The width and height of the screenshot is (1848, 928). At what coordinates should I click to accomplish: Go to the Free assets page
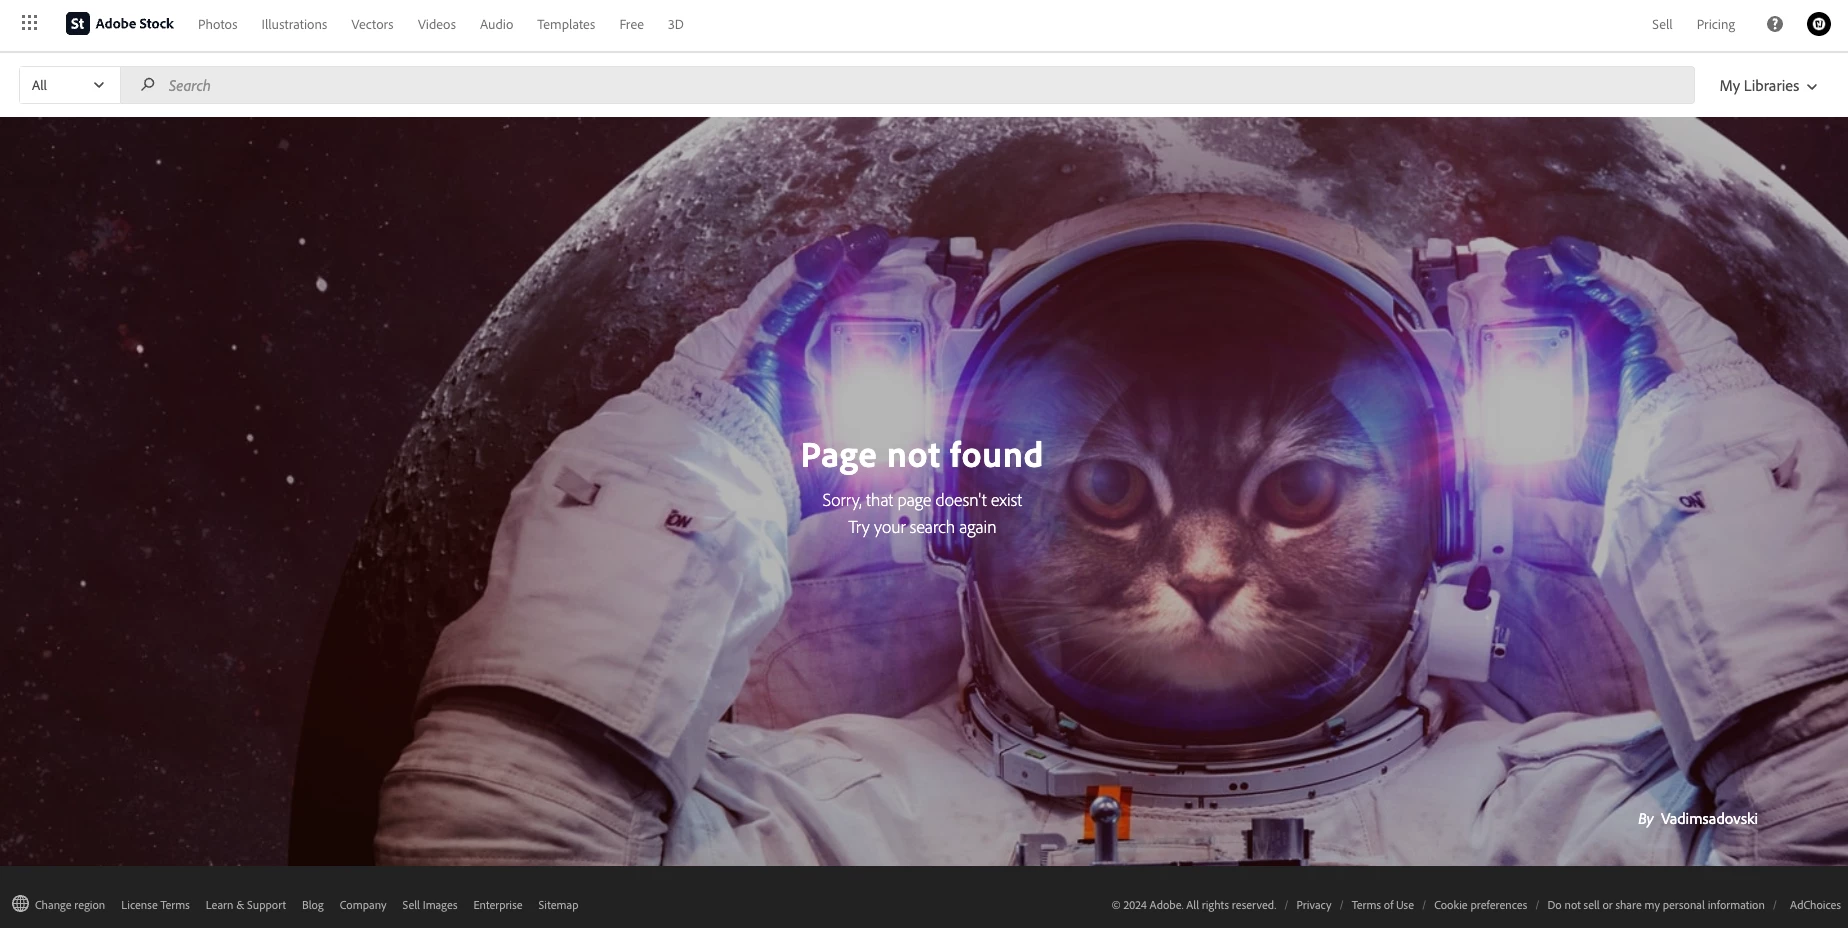pos(631,24)
